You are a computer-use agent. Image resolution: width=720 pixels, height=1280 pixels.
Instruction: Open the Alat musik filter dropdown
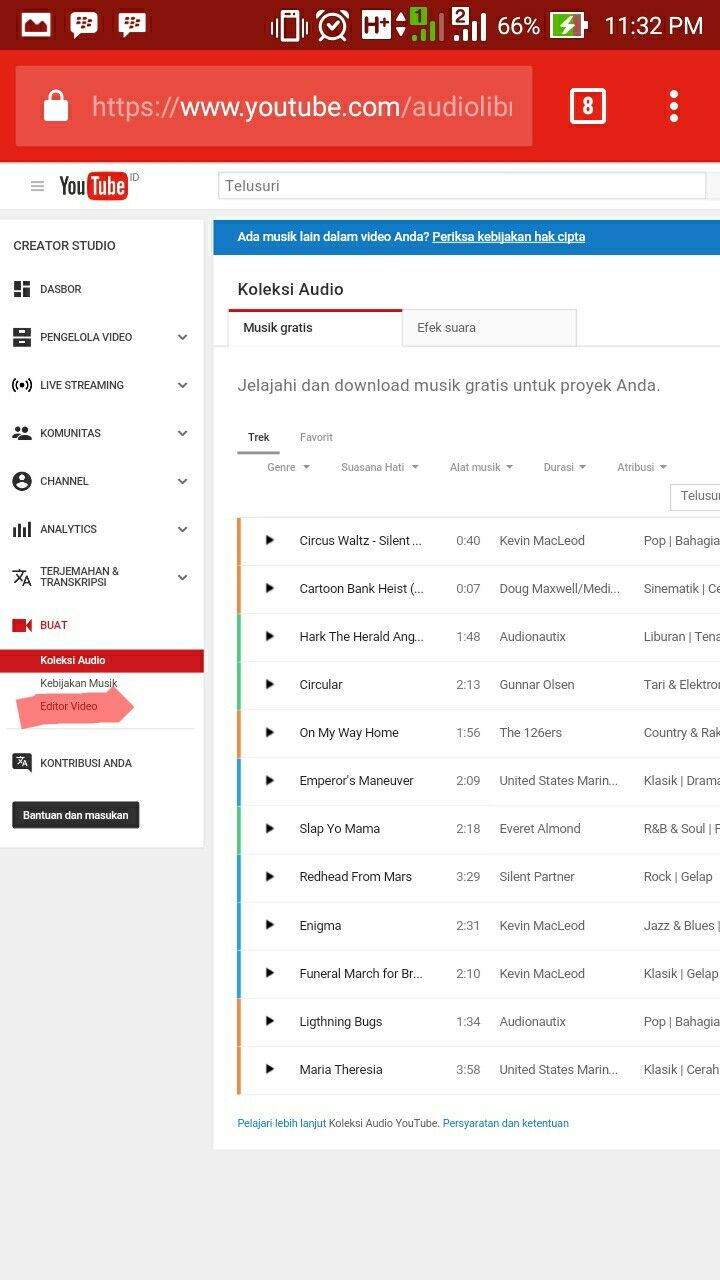click(481, 467)
